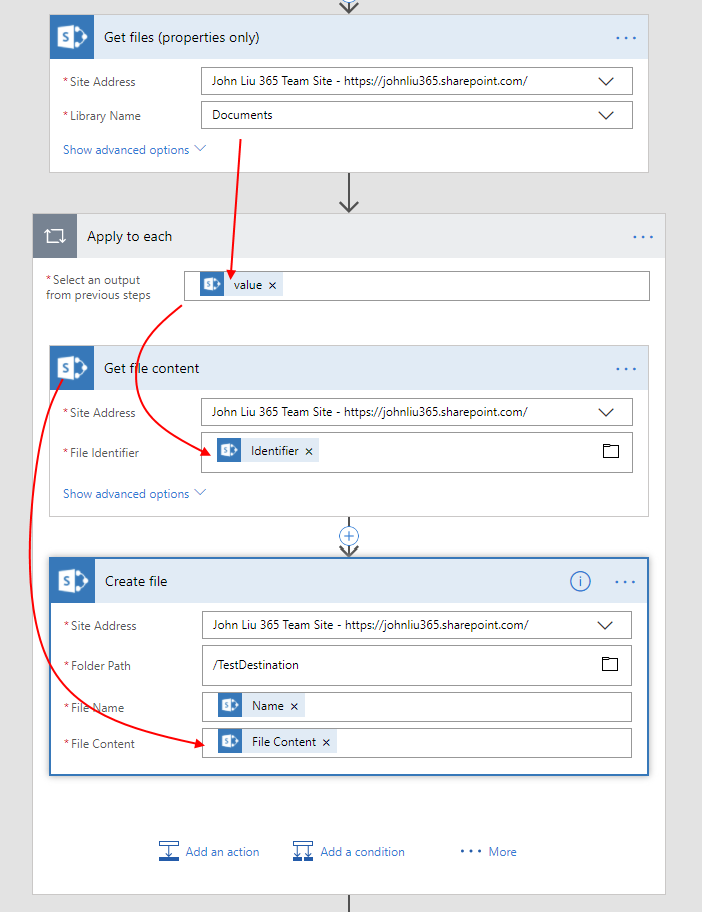
Task: Remove the value token
Action: 272,286
